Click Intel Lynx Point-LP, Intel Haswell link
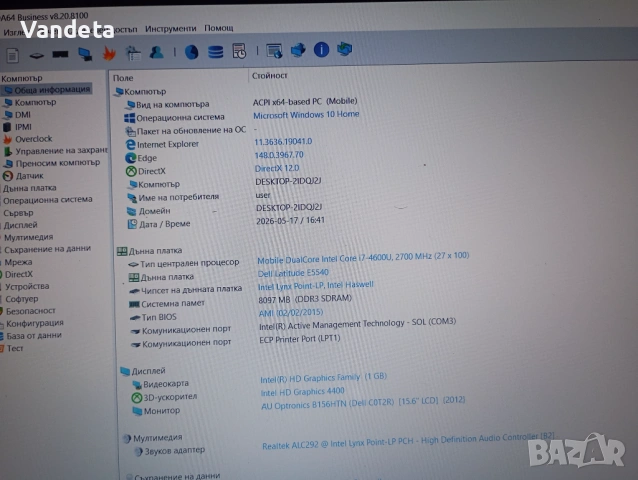Viewport: 638px width, 480px height. click(315, 286)
